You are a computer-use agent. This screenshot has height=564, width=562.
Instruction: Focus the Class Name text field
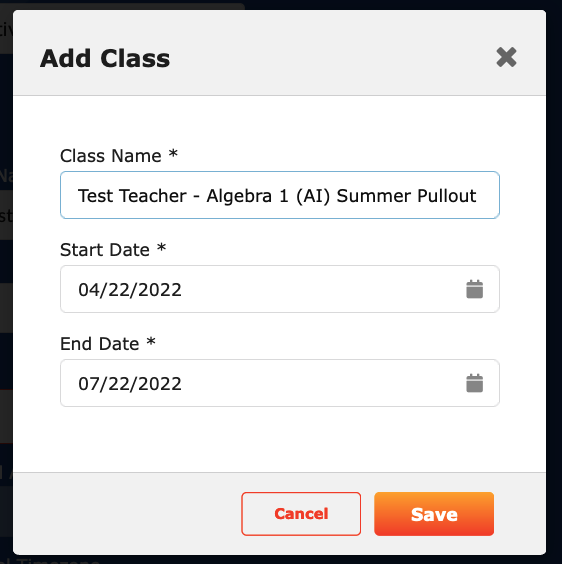click(x=280, y=195)
